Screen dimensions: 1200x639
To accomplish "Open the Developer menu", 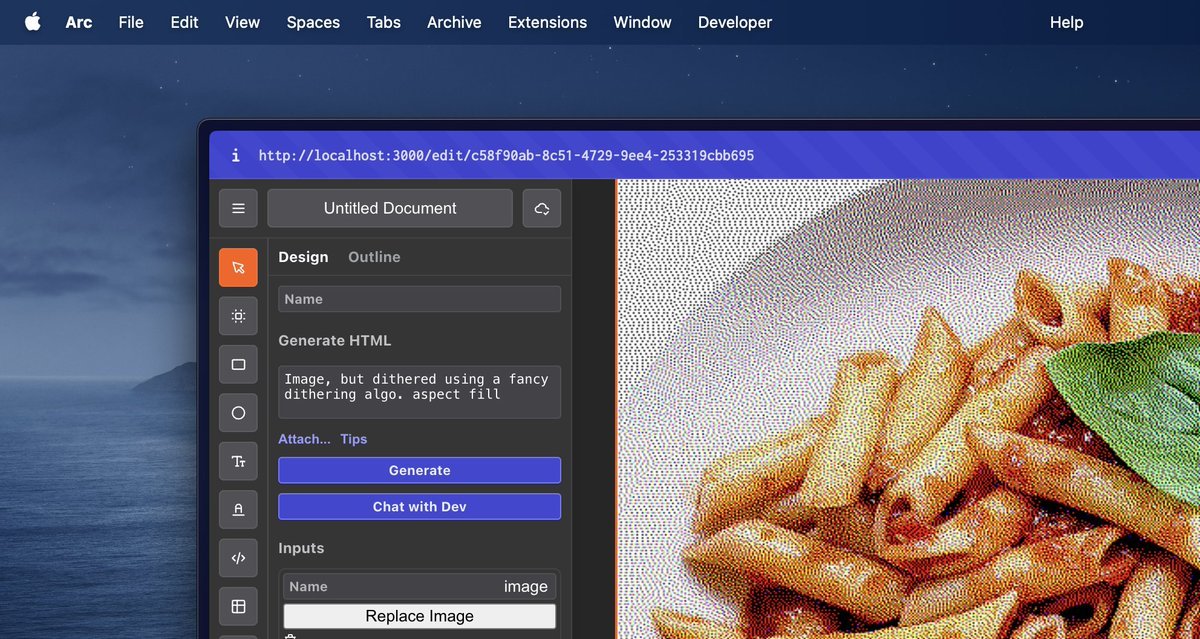I will click(735, 22).
